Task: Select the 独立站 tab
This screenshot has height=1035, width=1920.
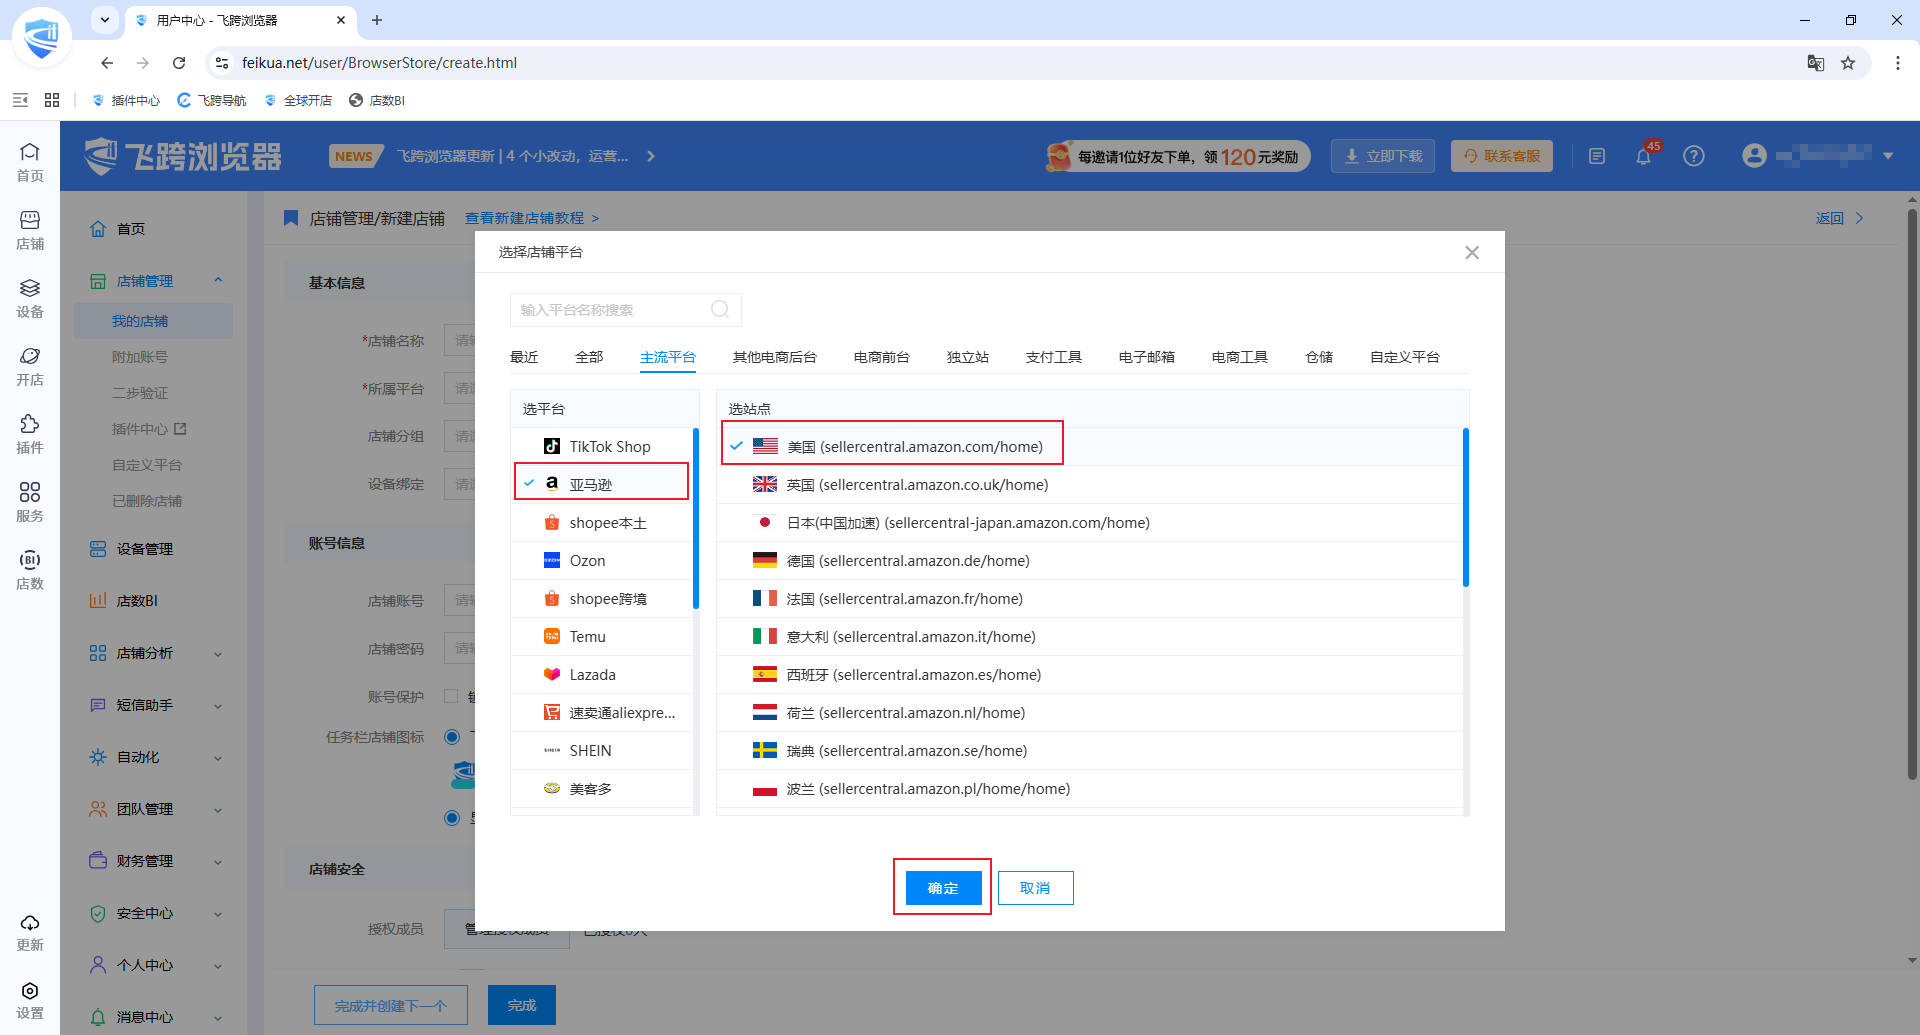Action: (x=968, y=357)
